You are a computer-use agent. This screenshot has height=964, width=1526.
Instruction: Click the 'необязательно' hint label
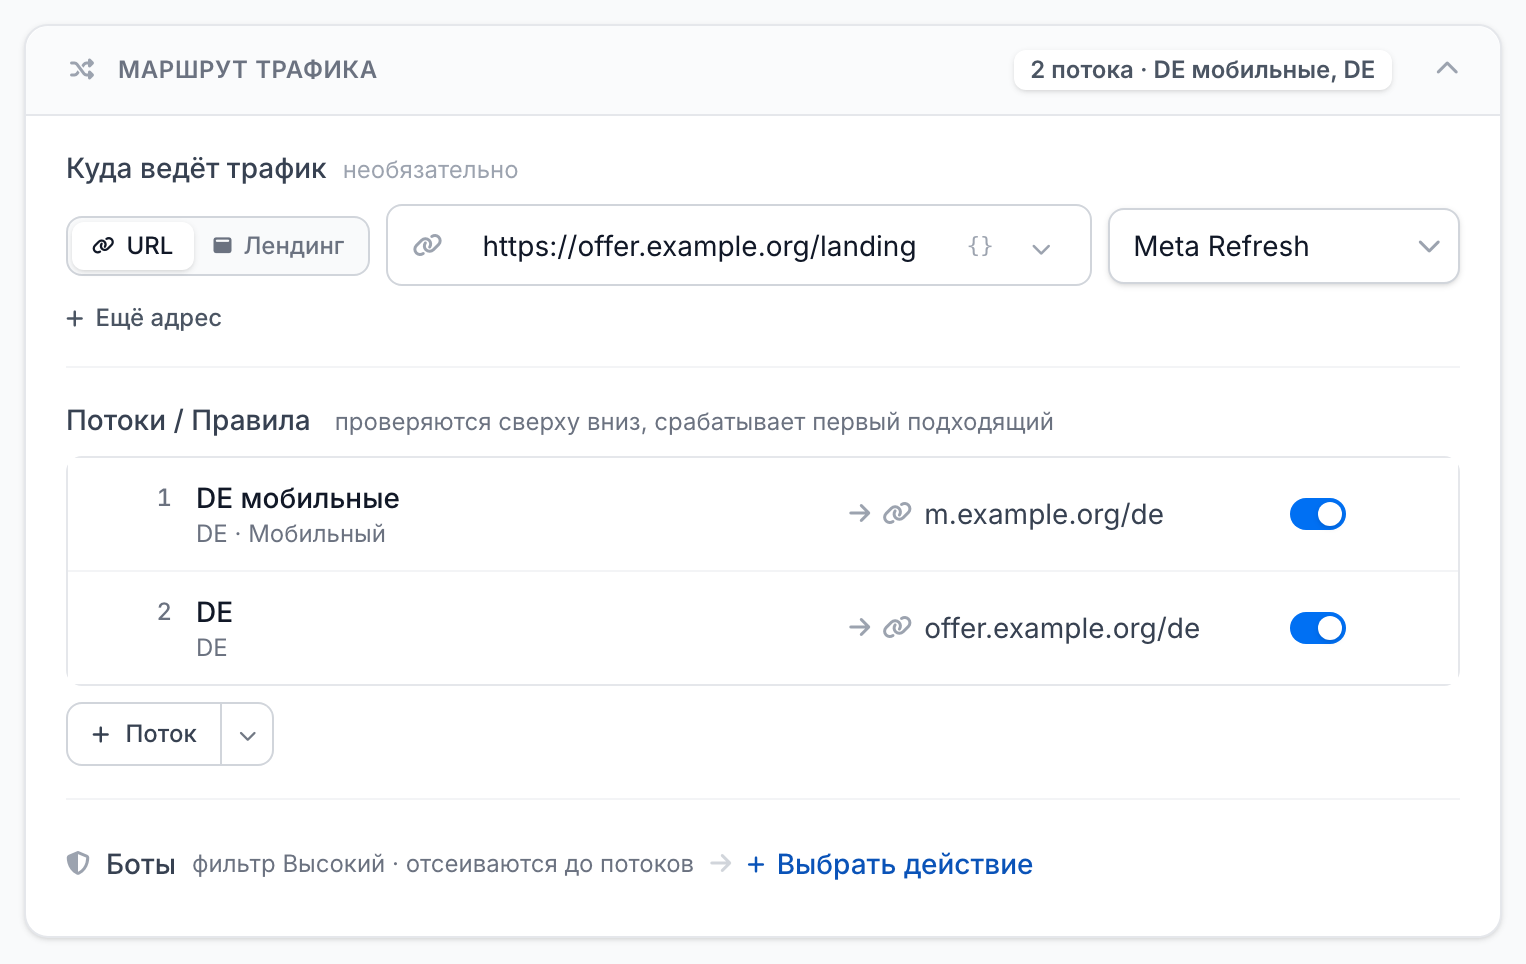430,170
